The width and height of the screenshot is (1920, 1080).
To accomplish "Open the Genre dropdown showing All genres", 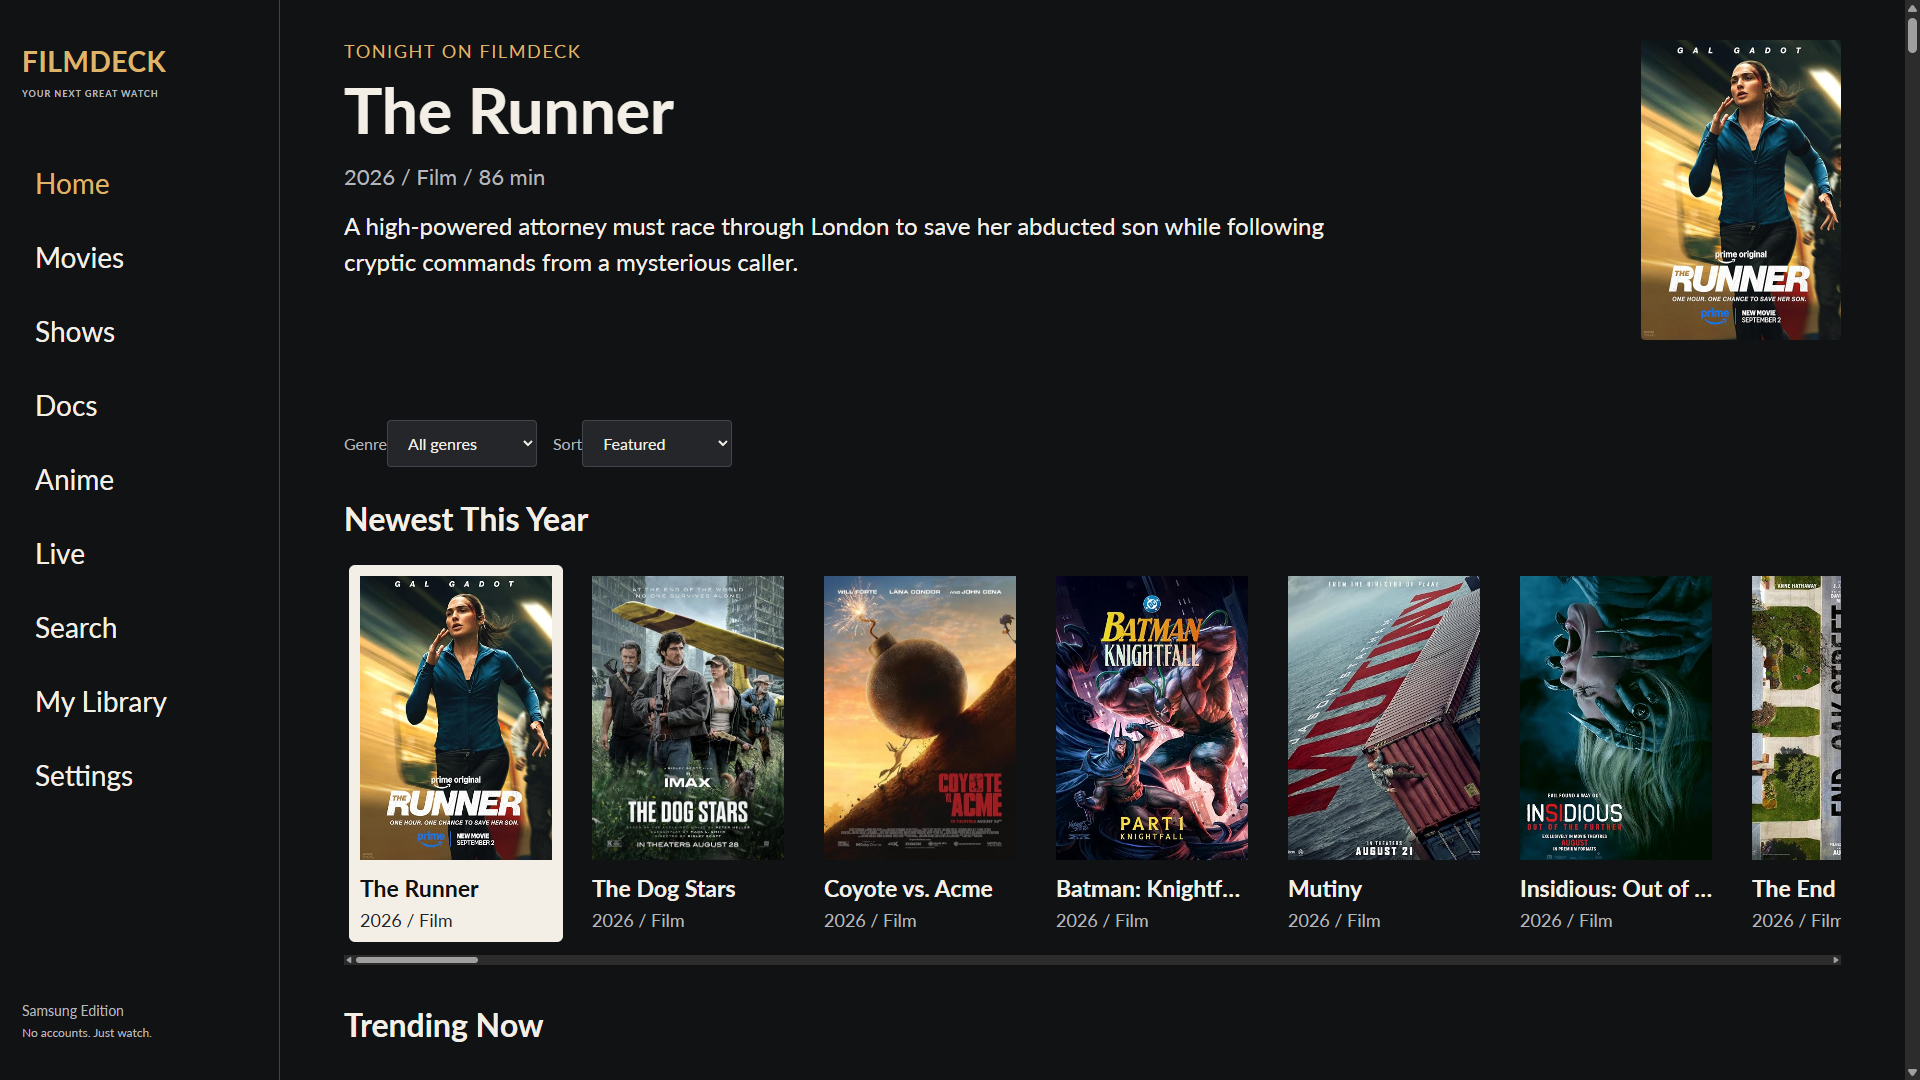I will point(462,444).
